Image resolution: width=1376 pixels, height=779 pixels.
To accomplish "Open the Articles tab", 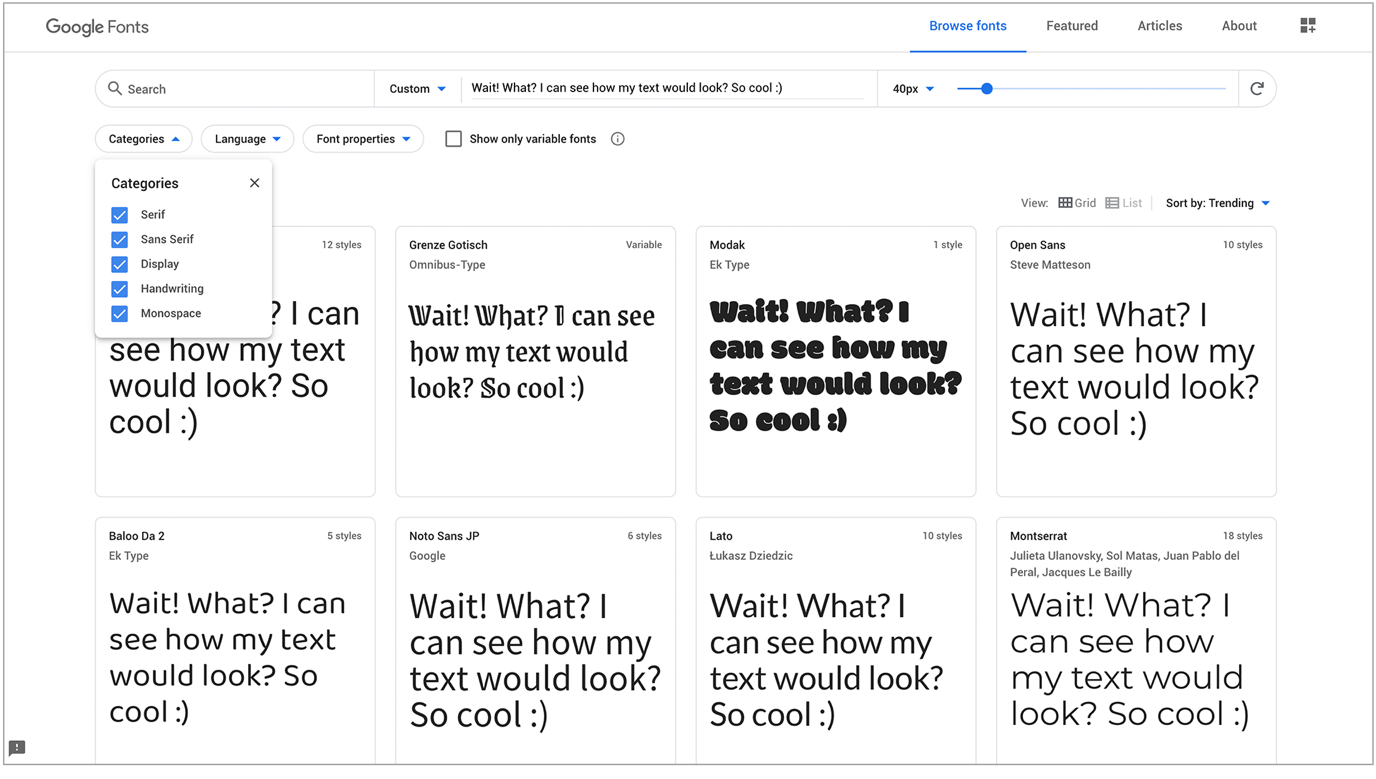I will (1160, 26).
